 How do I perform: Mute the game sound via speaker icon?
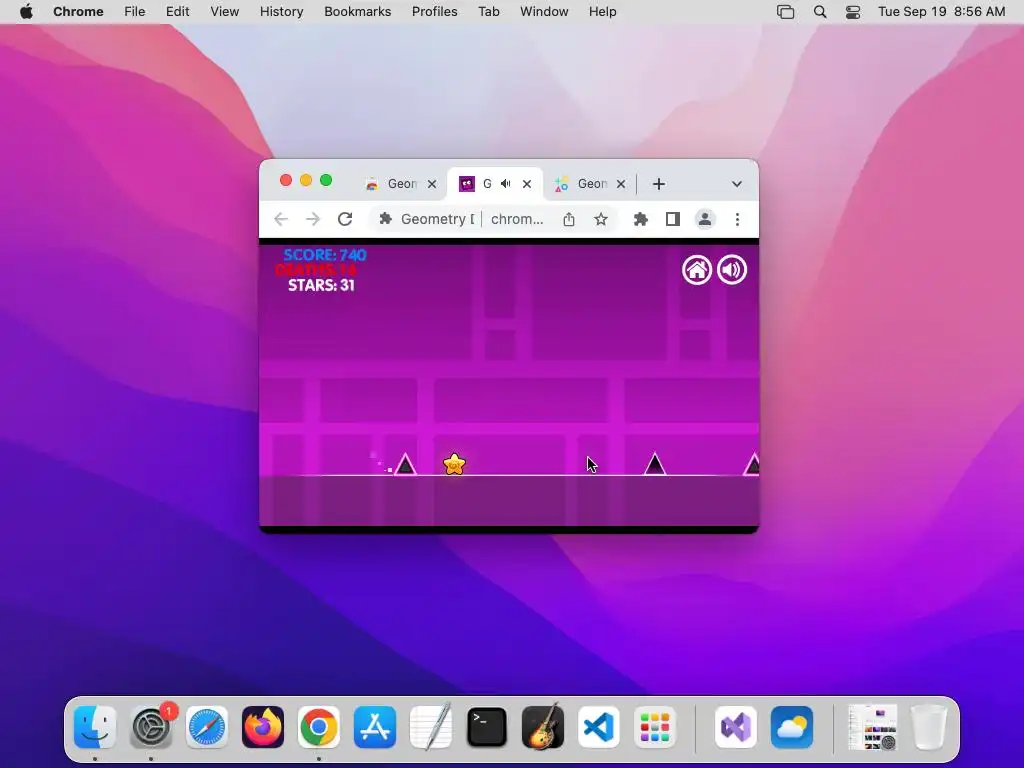point(732,270)
